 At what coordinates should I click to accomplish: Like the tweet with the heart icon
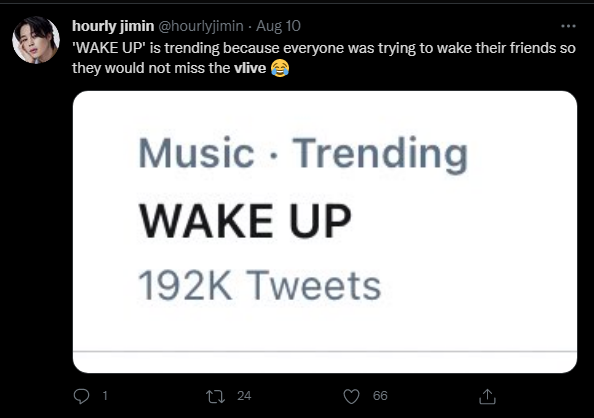pyautogui.click(x=351, y=396)
